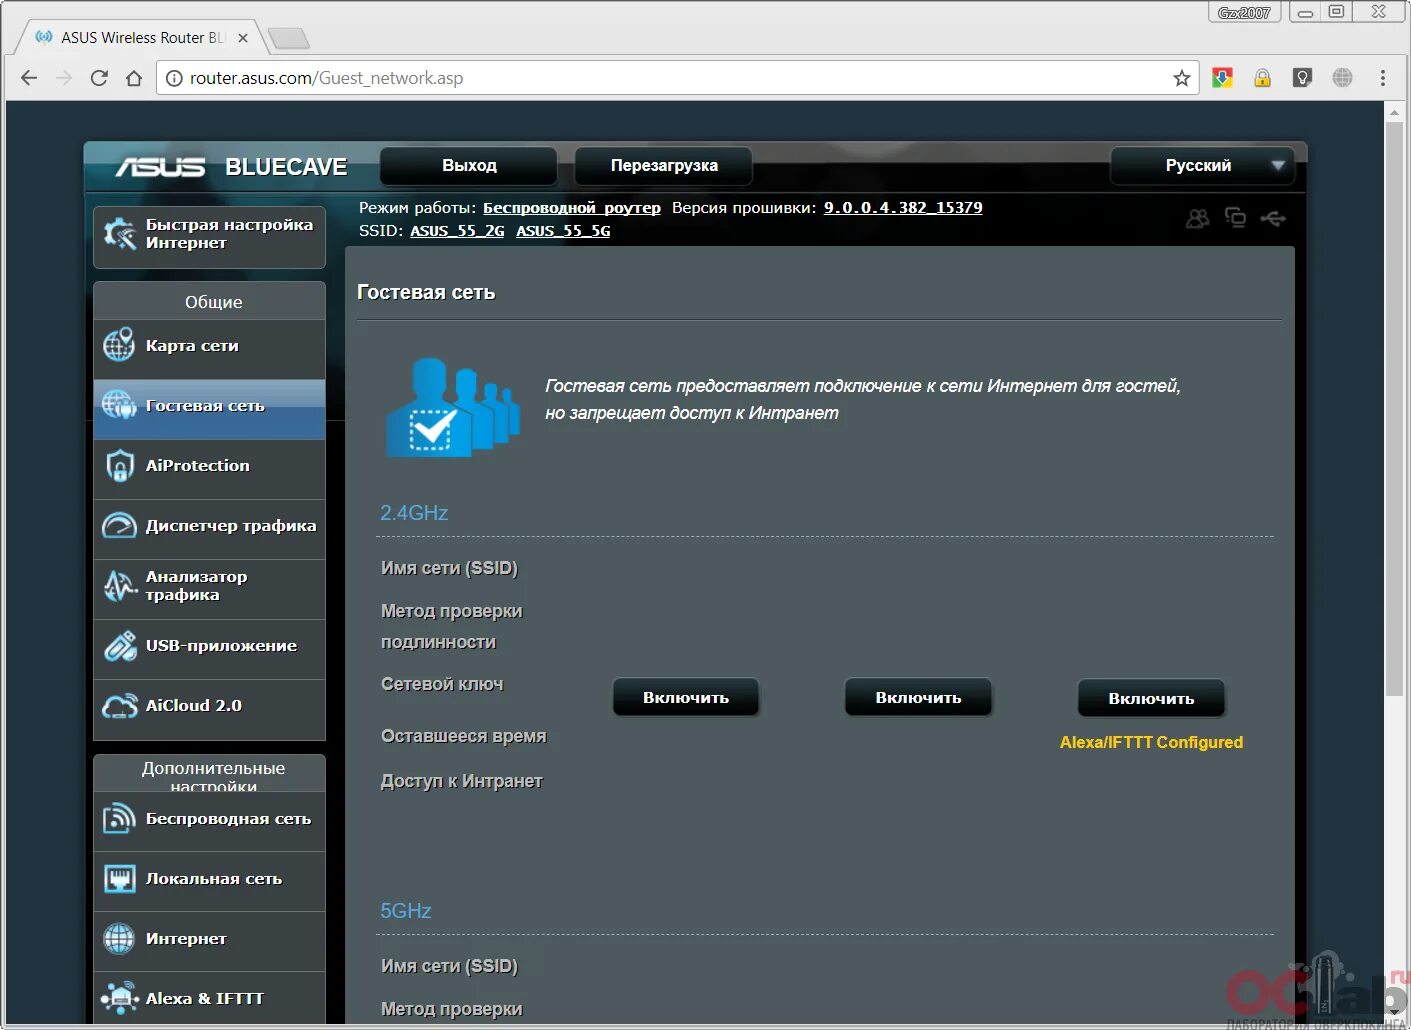Viewport: 1411px width, 1030px height.
Task: Open AiCloud 2.0 menu item
Action: pyautogui.click(x=209, y=709)
